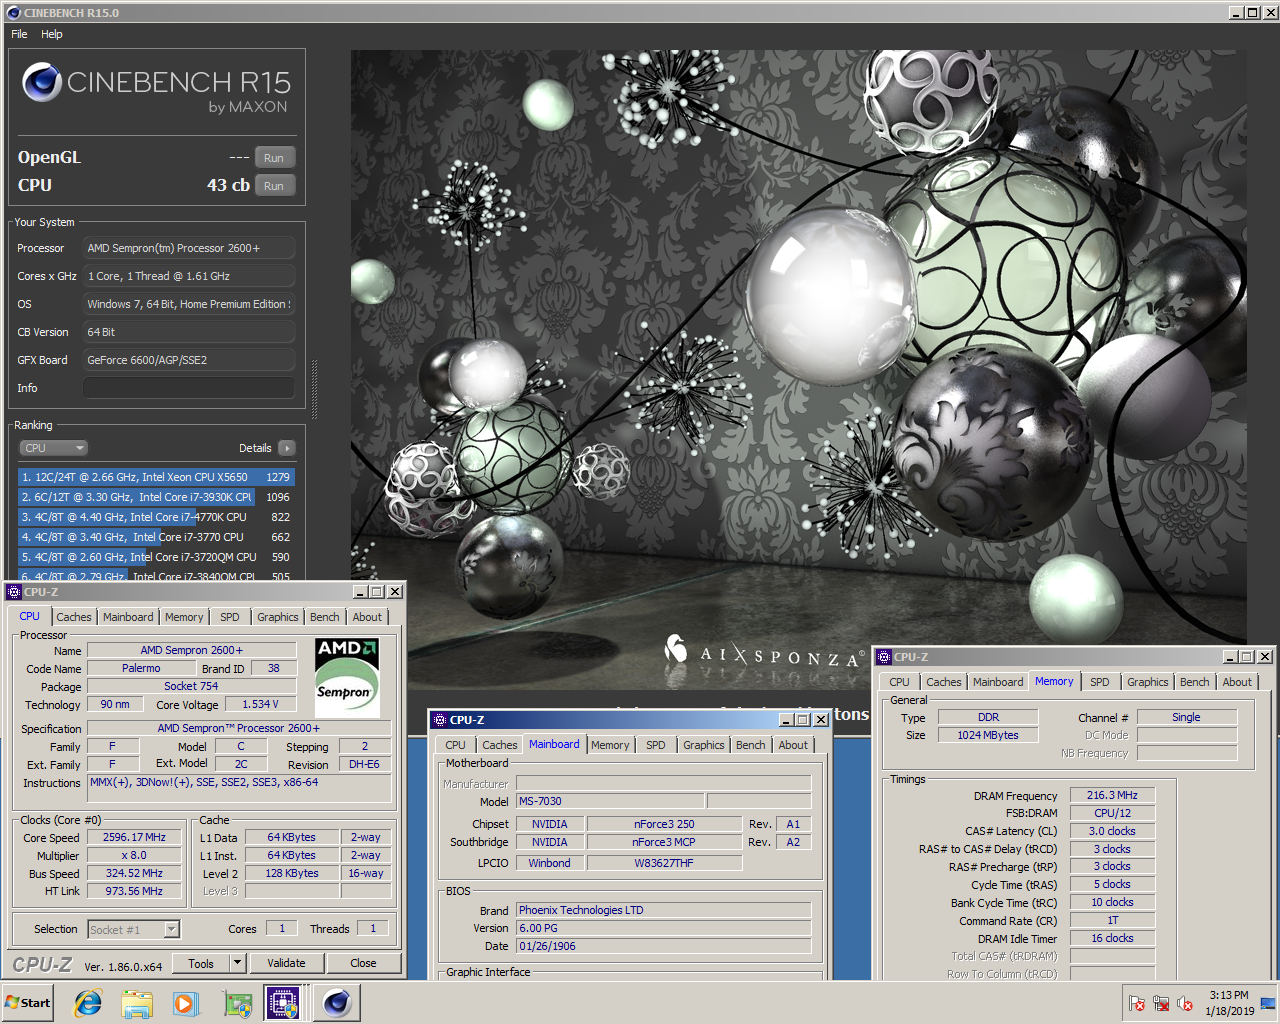
Task: Open the About tab in the Memory window
Action: pos(1237,682)
